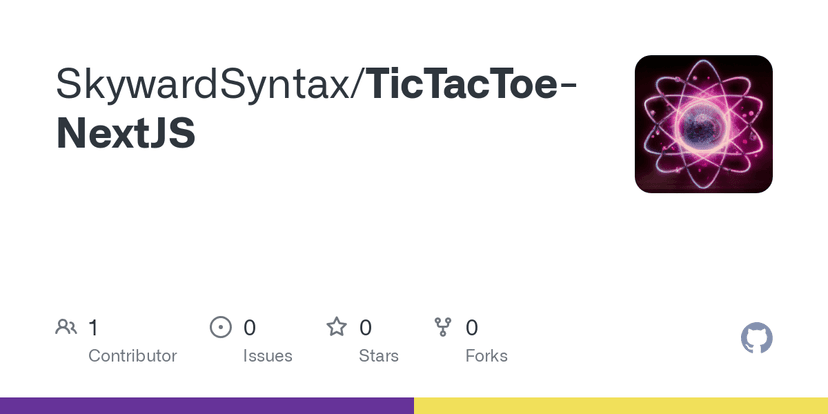
Task: Click the purple language bar segment
Action: click(x=207, y=405)
